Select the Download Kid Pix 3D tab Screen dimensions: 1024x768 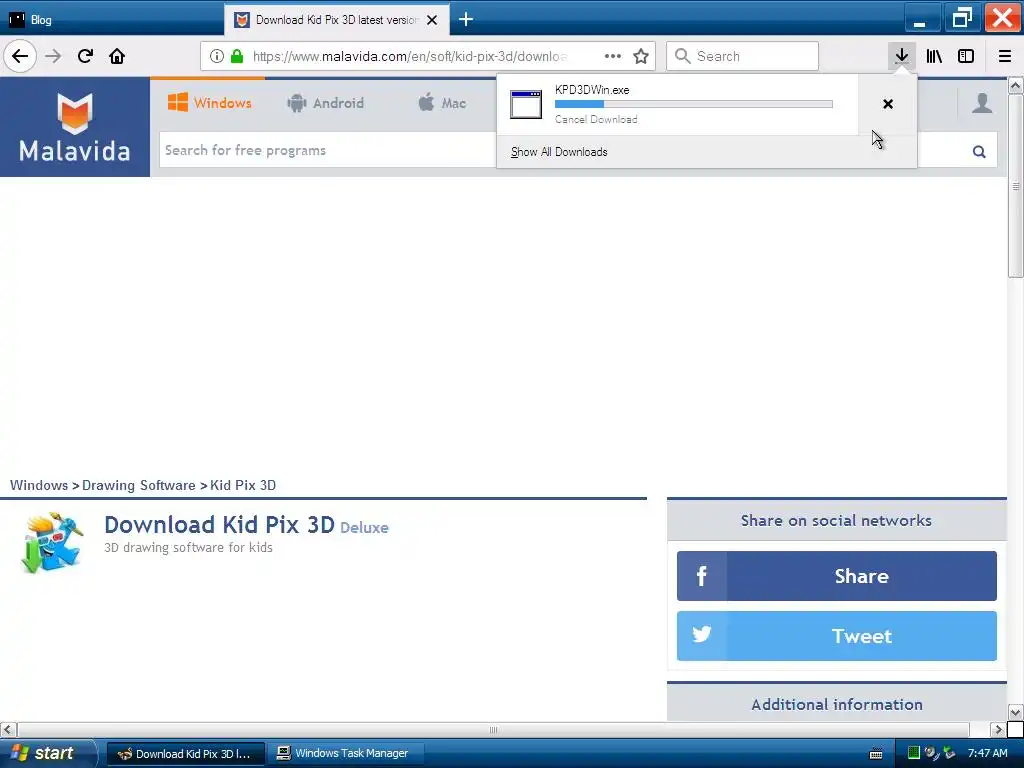(x=336, y=20)
